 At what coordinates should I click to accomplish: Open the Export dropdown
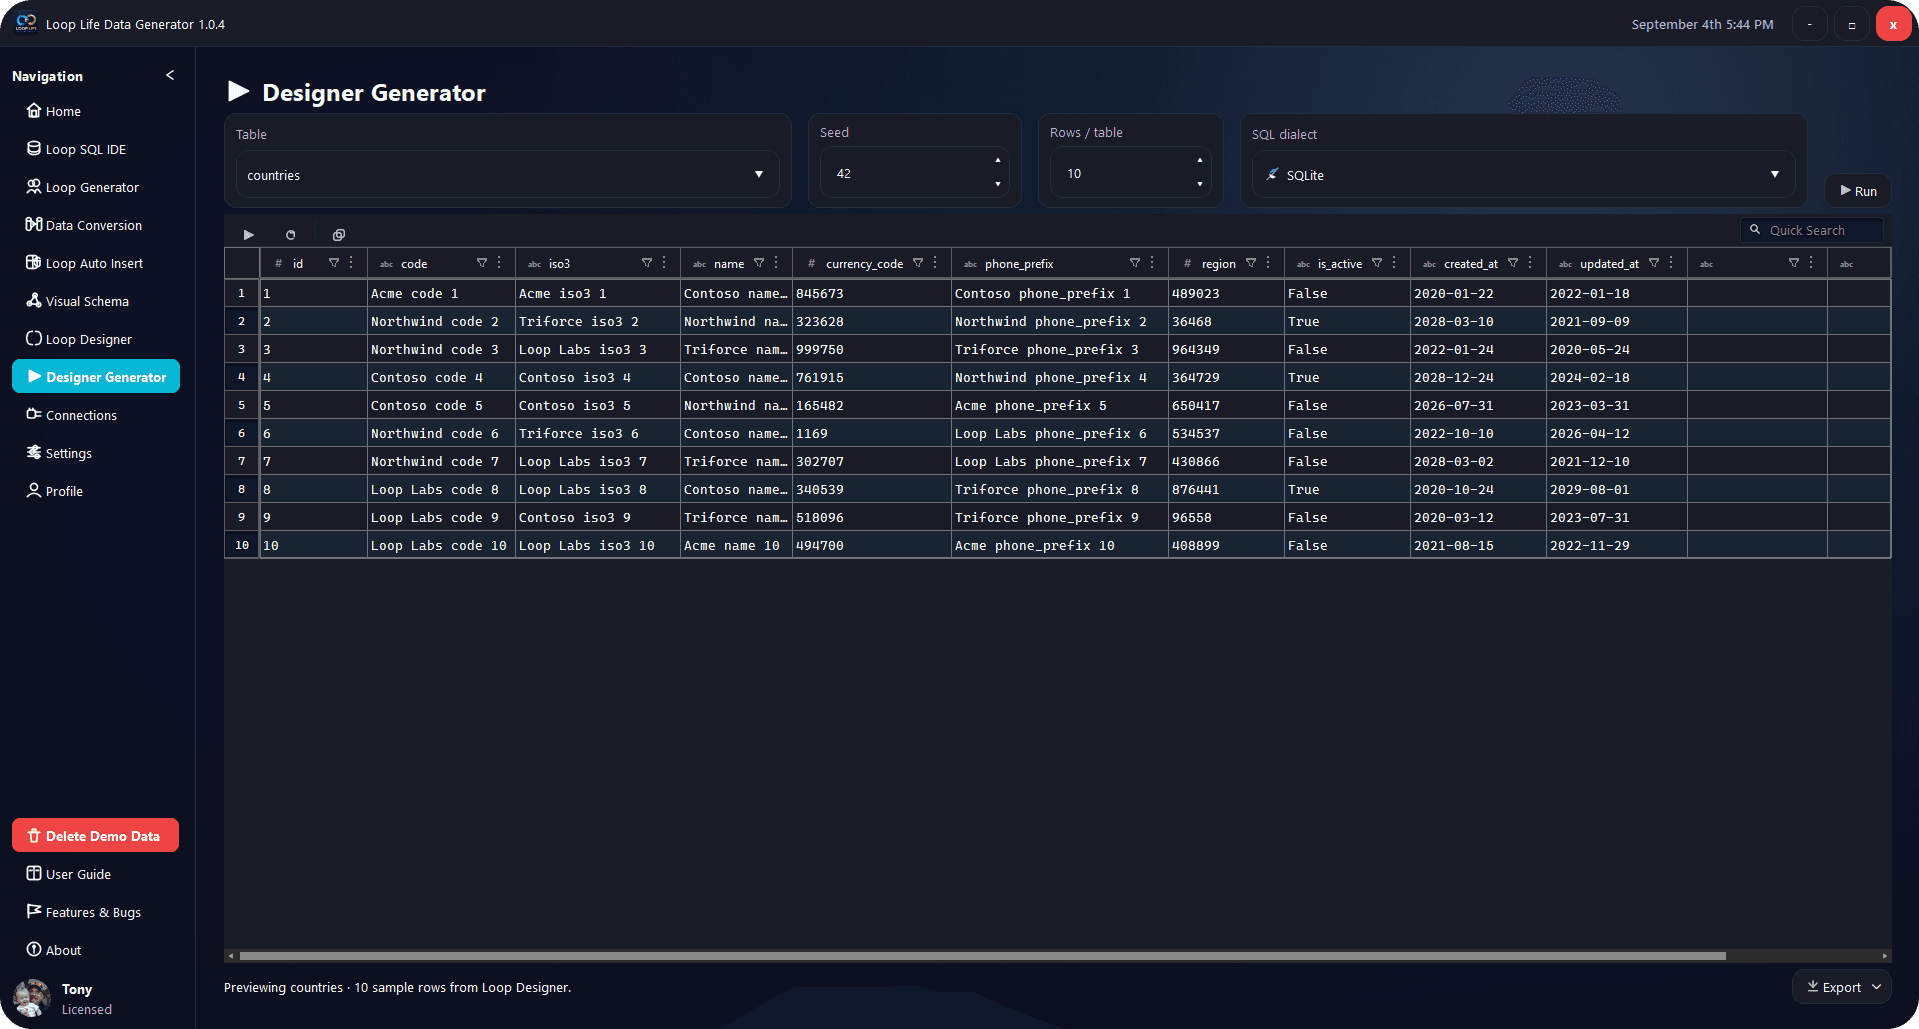[1842, 987]
